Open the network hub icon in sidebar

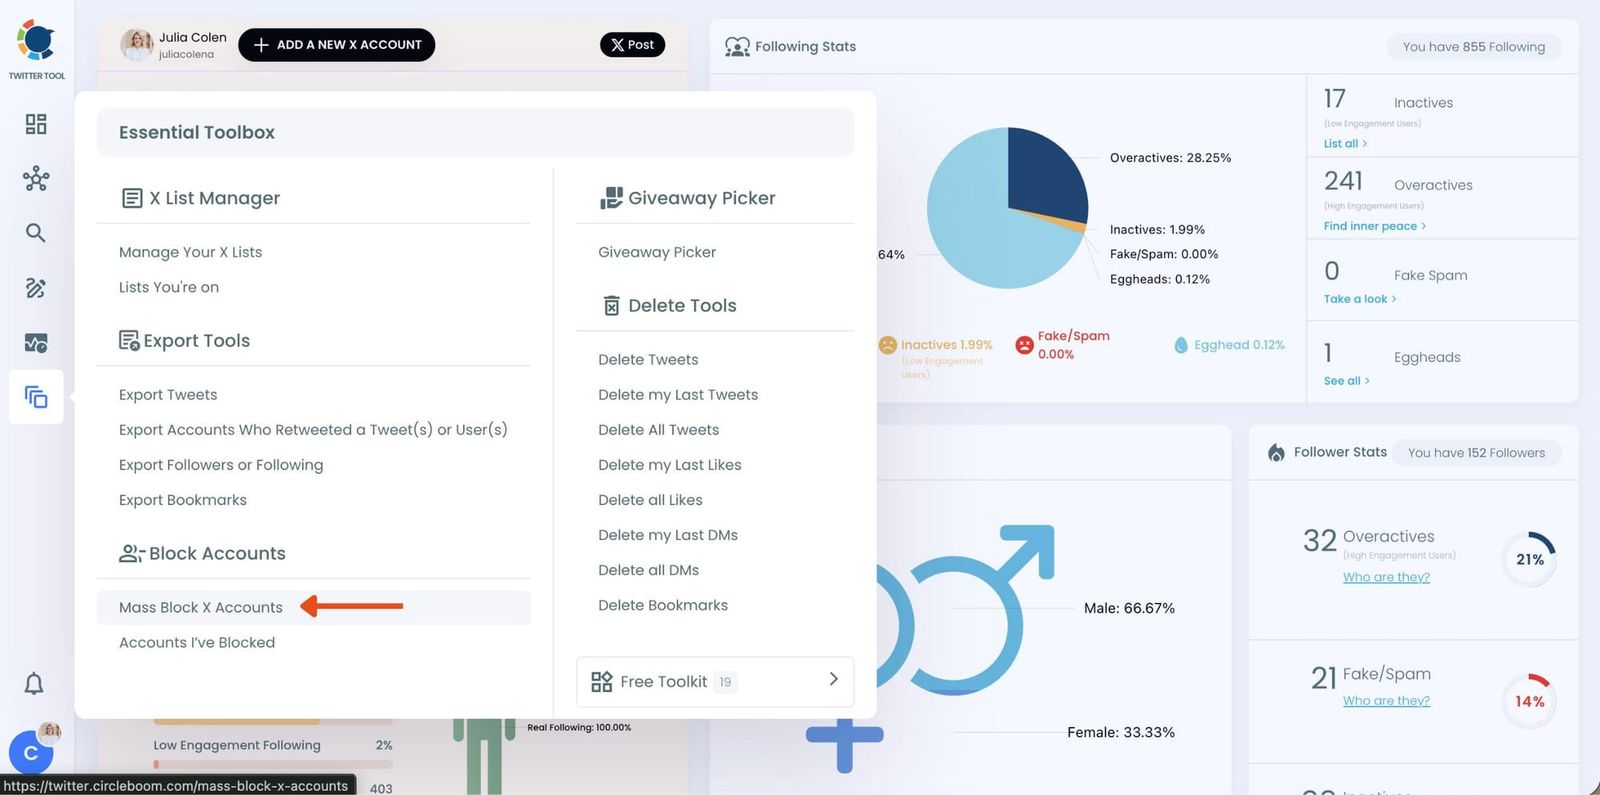click(36, 179)
